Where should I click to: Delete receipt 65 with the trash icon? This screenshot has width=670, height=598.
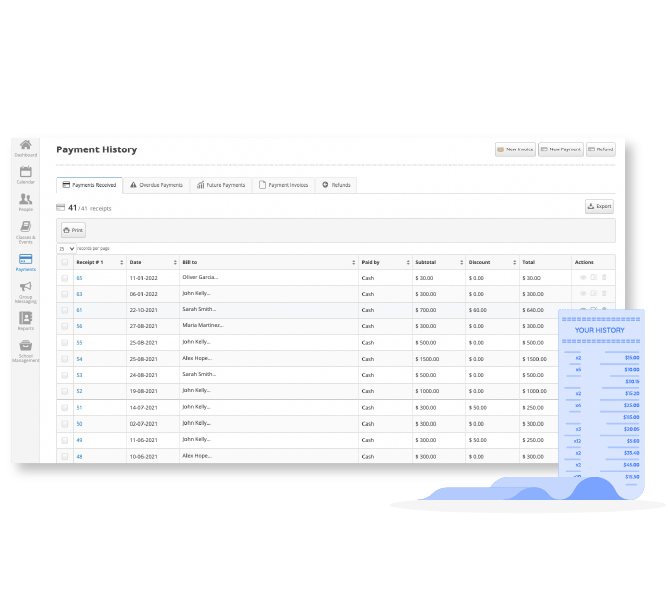(604, 277)
